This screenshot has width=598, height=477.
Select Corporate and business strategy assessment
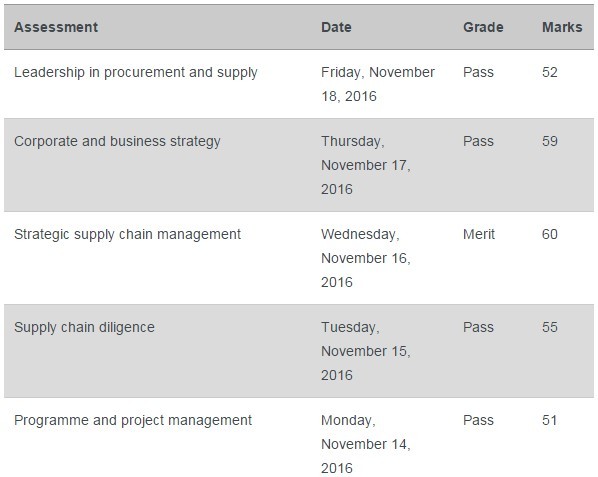click(117, 141)
